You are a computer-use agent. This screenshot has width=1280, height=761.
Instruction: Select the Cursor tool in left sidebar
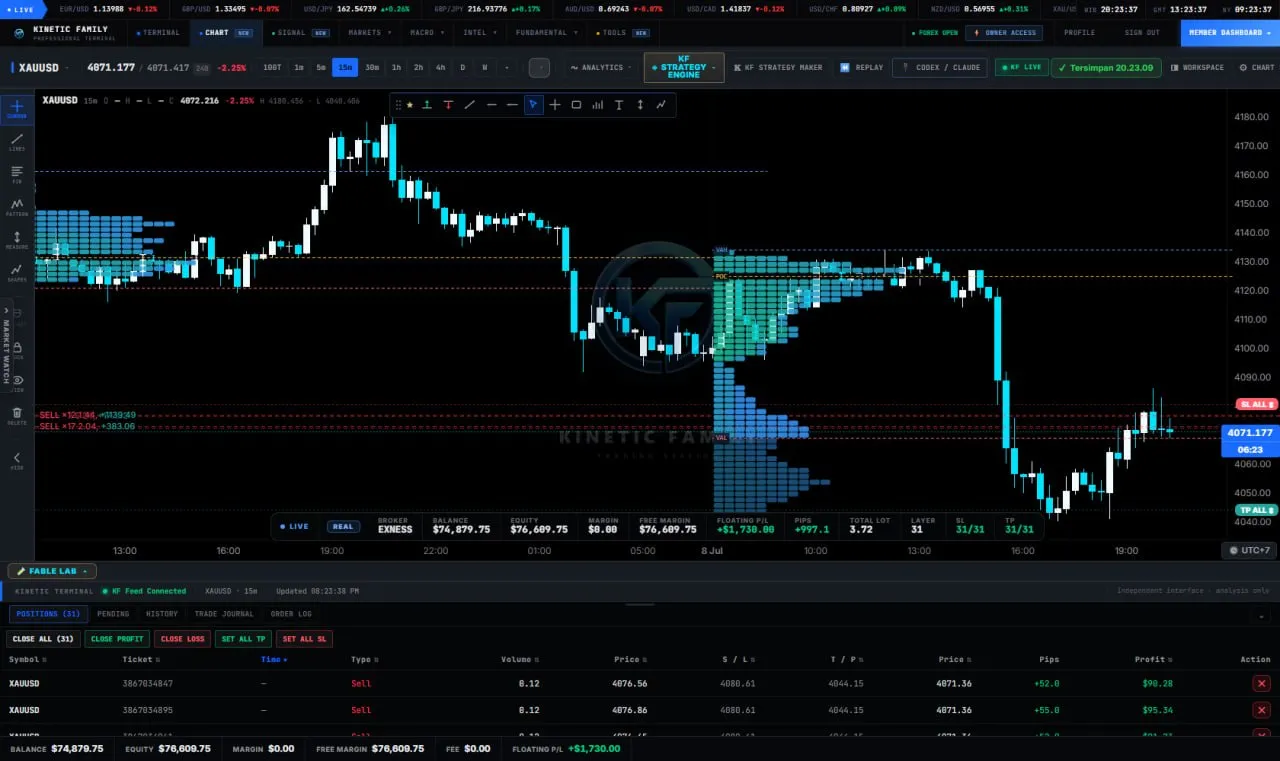tap(17, 109)
